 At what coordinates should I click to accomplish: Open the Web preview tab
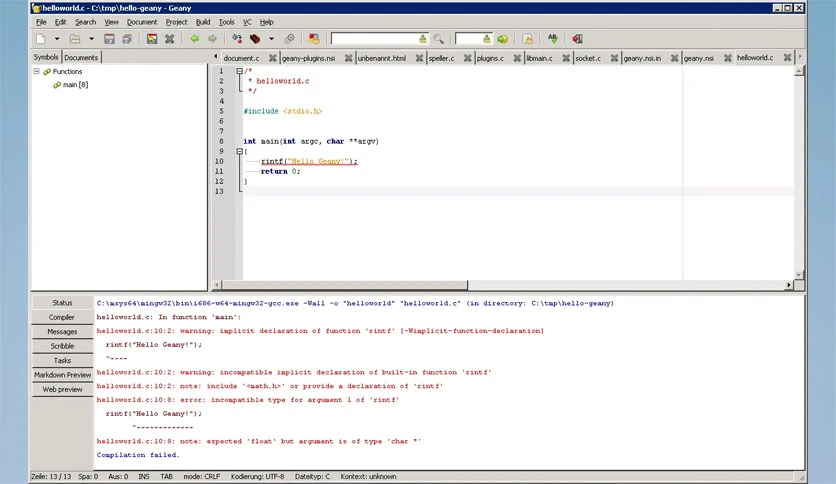[x=62, y=389]
